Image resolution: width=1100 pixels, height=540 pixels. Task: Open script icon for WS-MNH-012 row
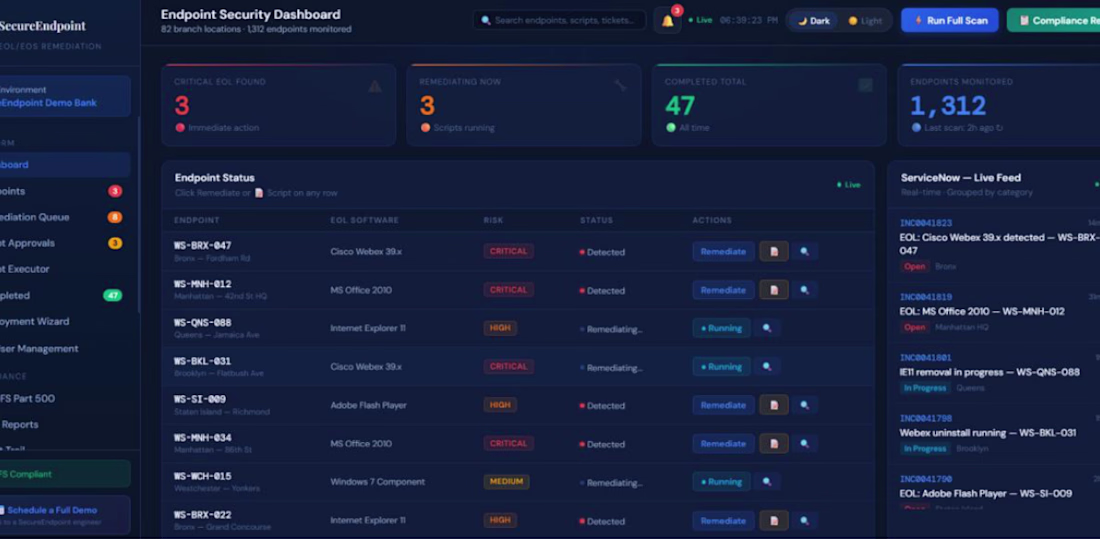(774, 290)
